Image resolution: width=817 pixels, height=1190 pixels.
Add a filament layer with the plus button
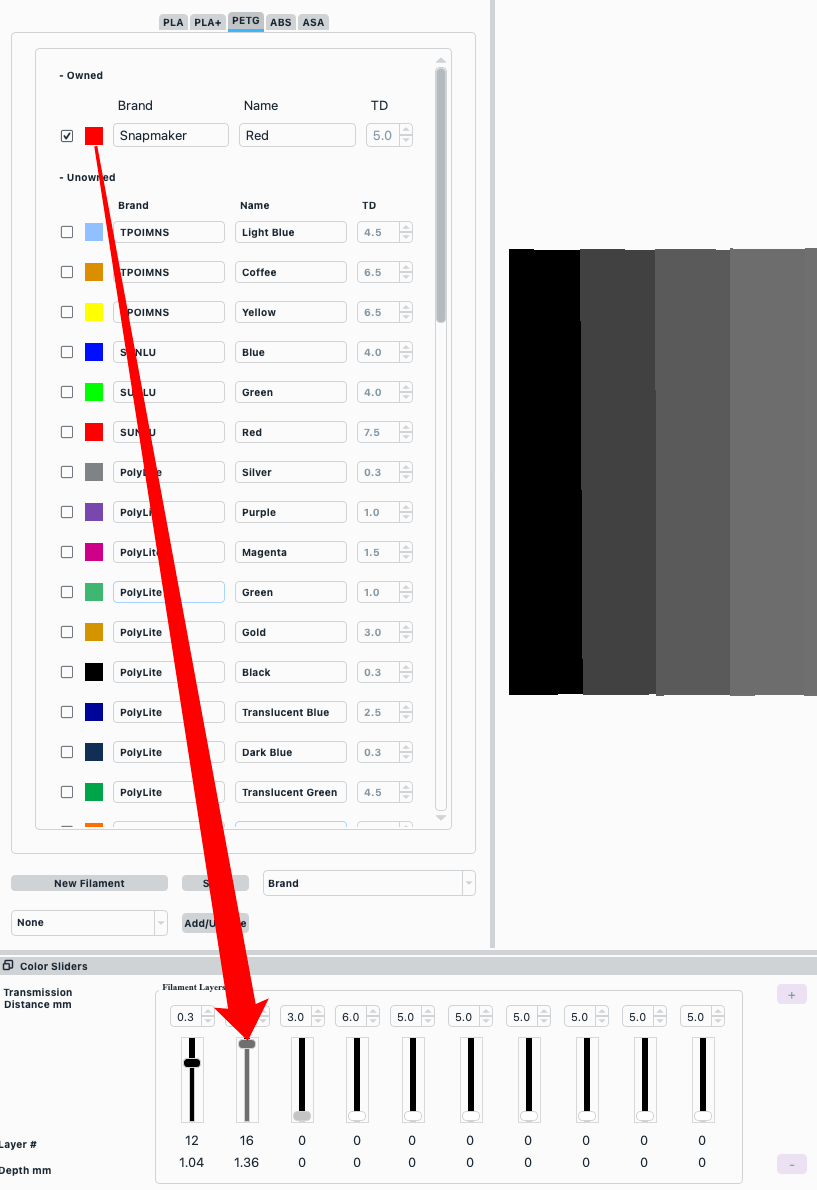[791, 993]
